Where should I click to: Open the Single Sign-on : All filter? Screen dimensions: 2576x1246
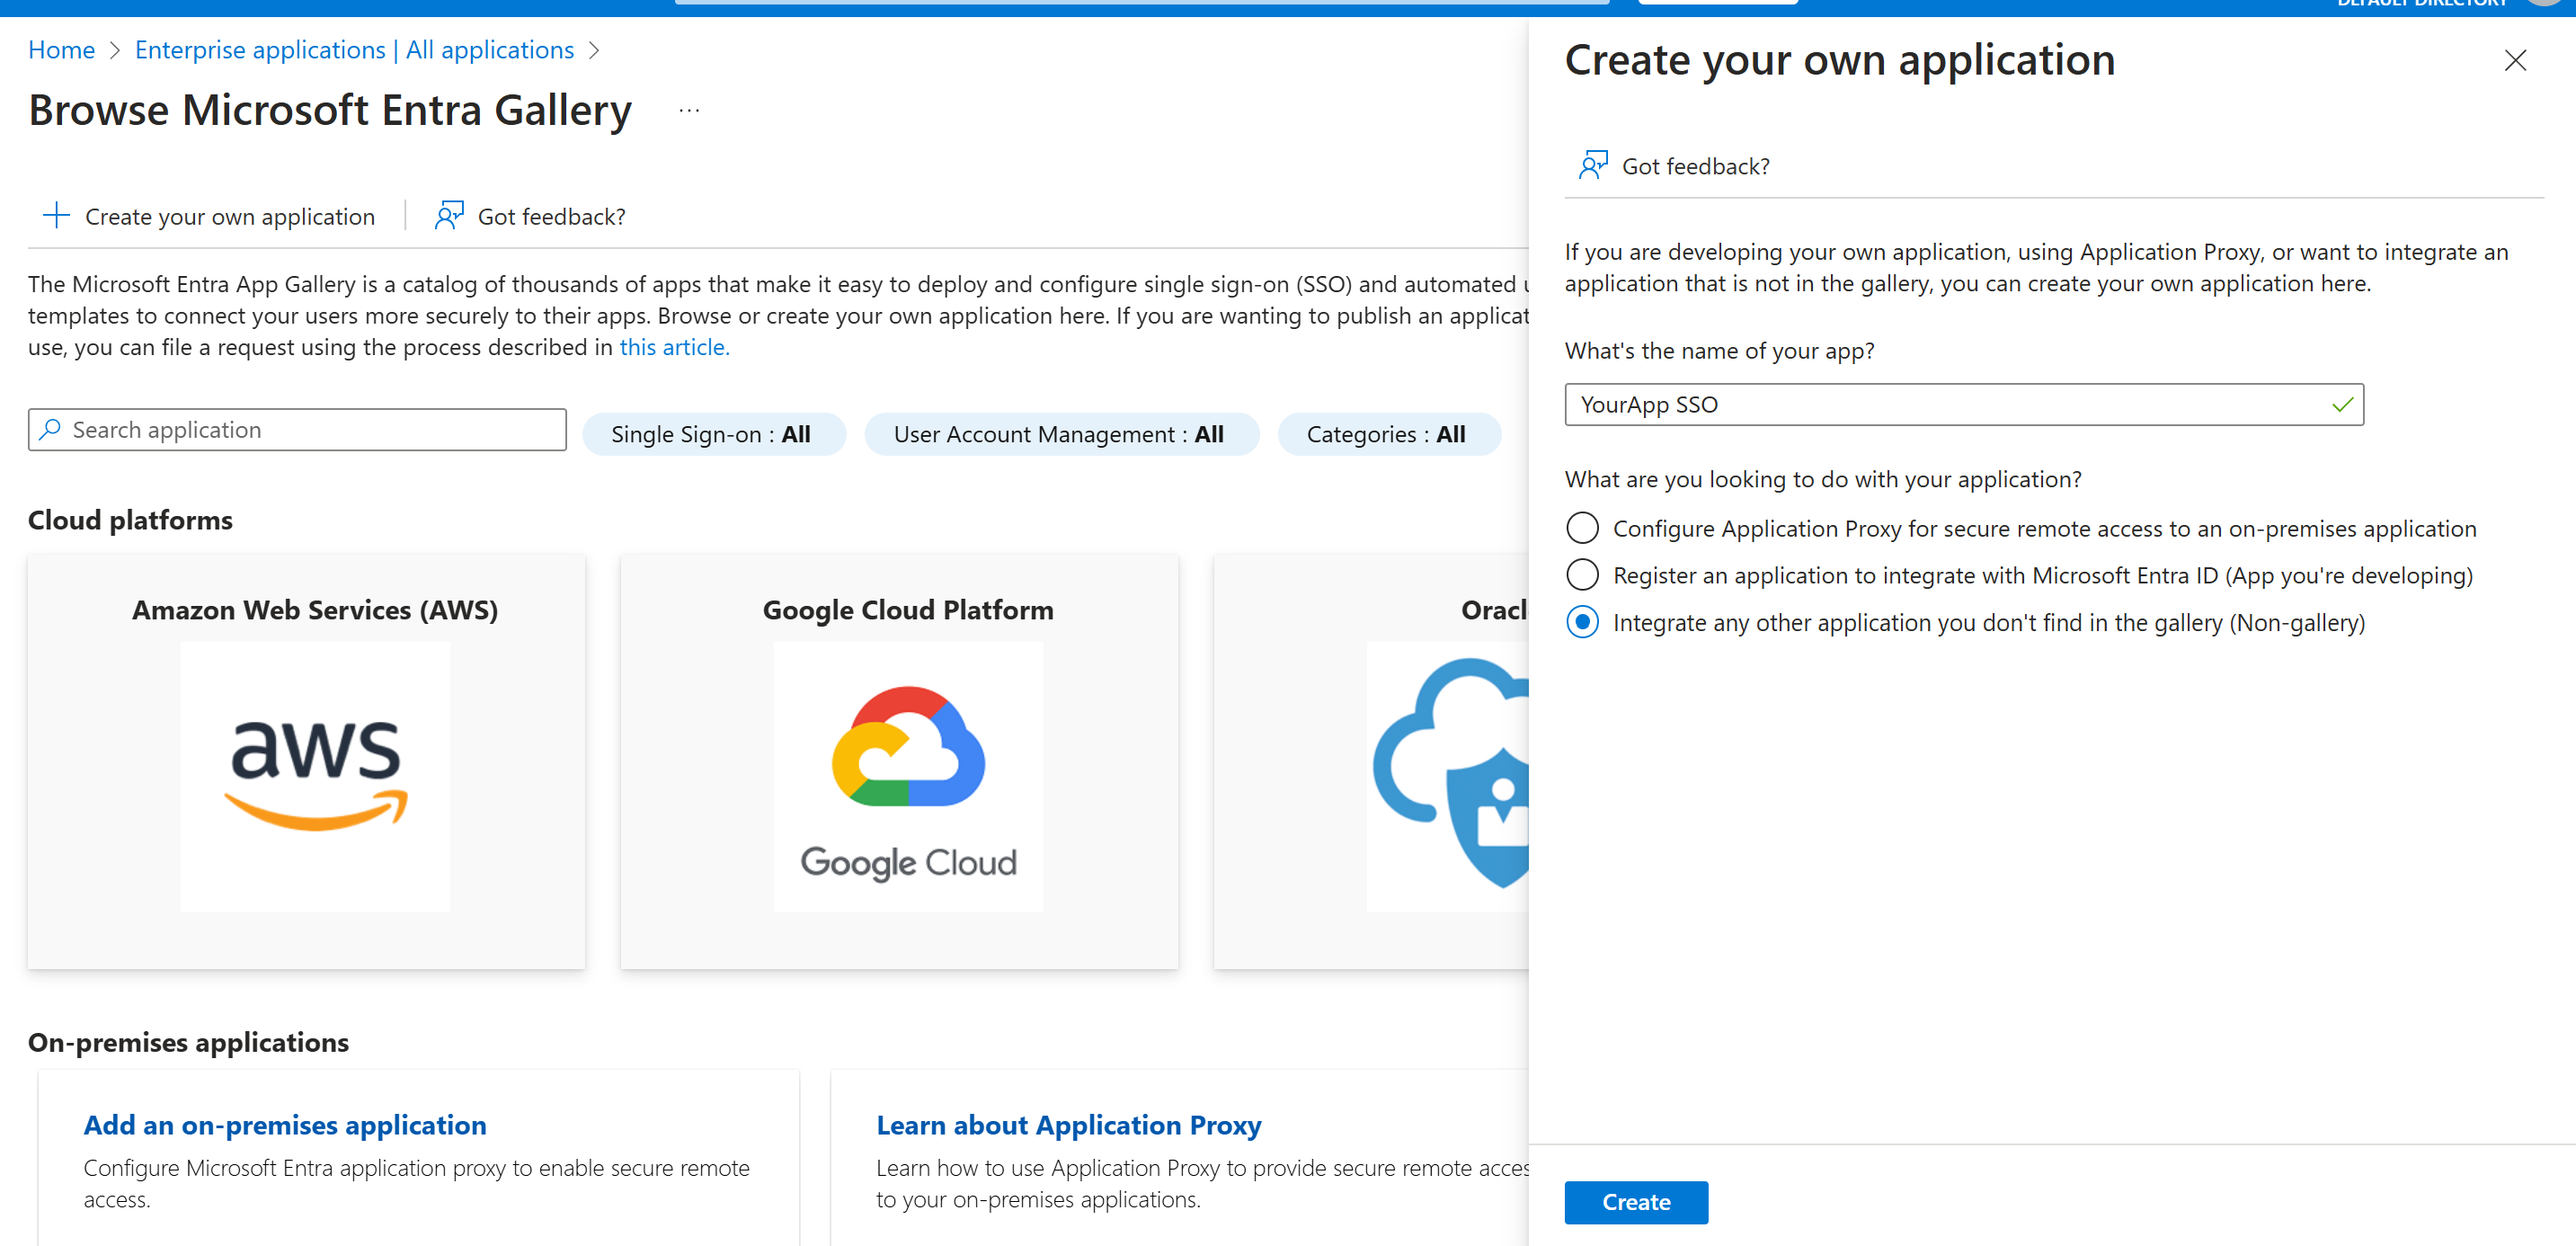point(714,434)
